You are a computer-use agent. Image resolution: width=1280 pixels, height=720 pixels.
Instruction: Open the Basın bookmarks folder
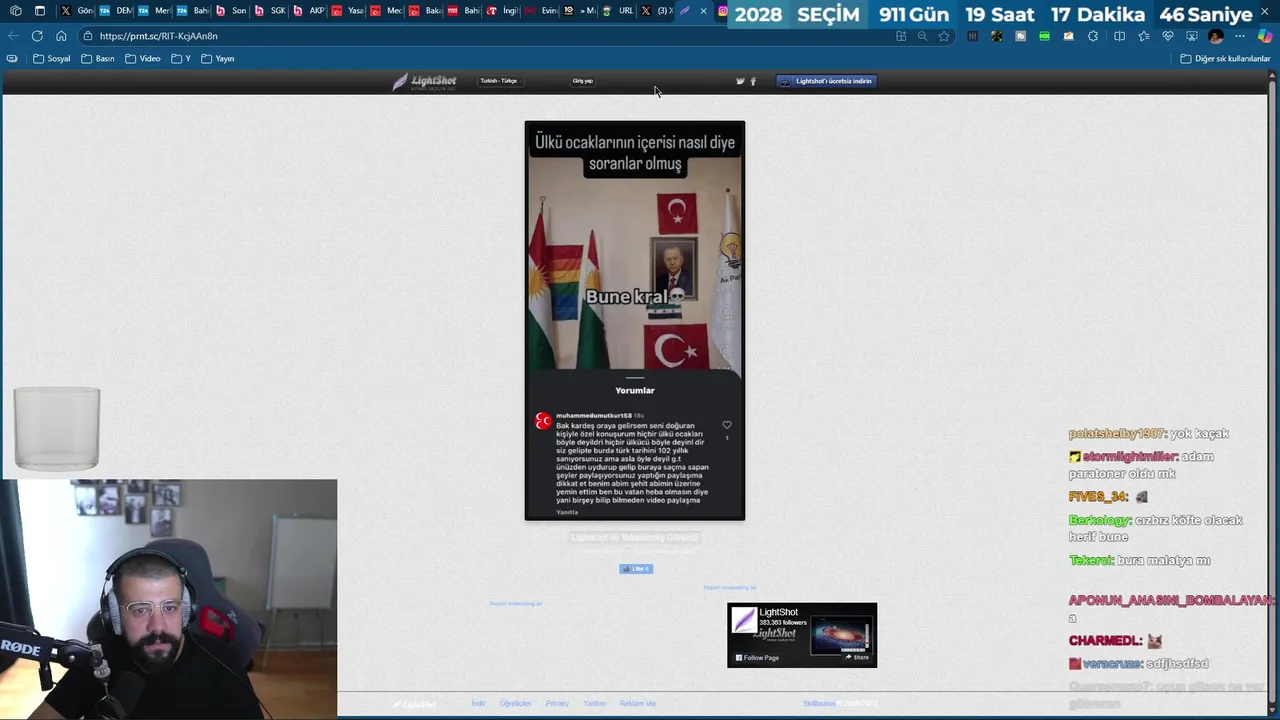(98, 59)
